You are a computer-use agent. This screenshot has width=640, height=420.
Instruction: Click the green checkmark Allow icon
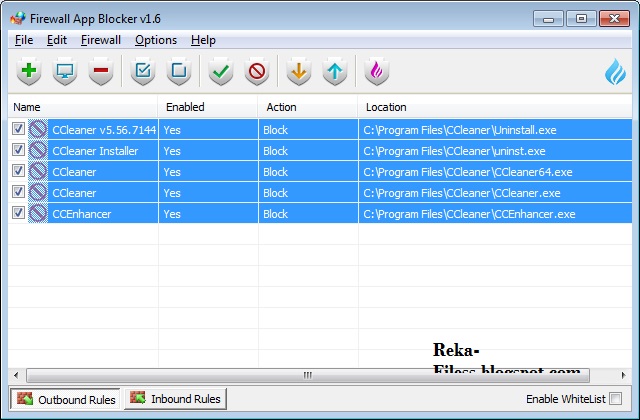[221, 71]
